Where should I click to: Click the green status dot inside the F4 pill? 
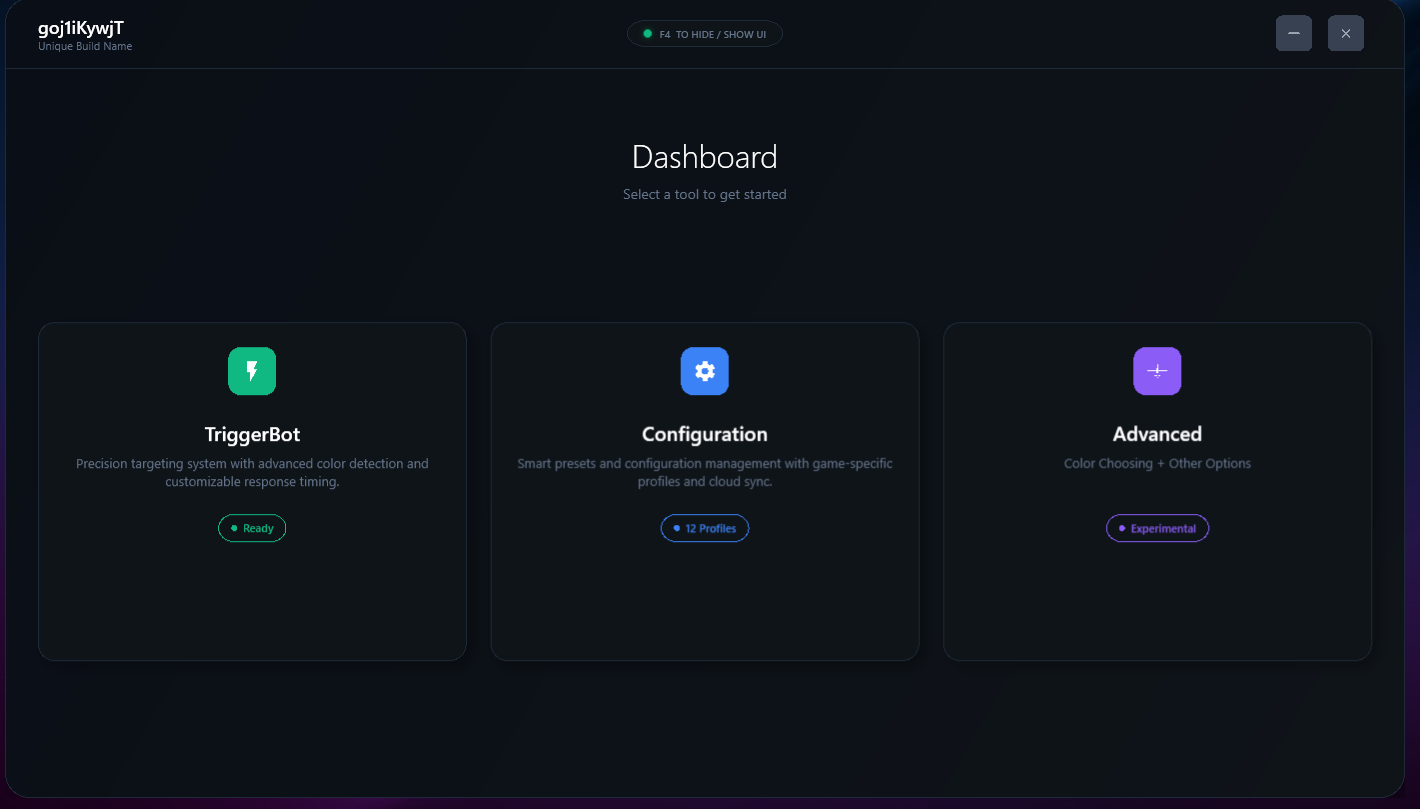646,33
